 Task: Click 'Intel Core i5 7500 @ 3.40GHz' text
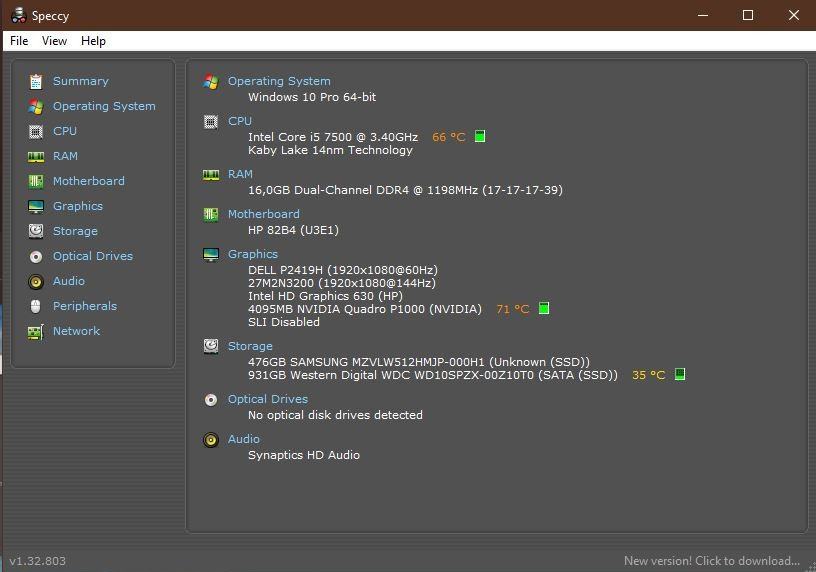(x=333, y=137)
